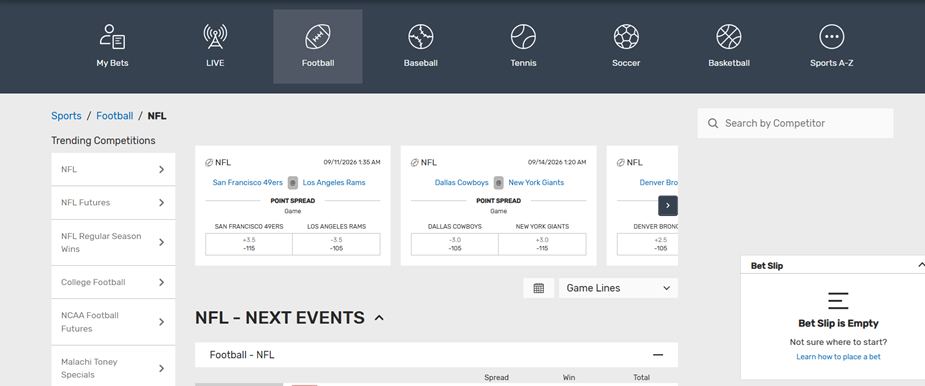The height and width of the screenshot is (386, 925).
Task: Click the Trending Competitions heading
Action: (103, 140)
